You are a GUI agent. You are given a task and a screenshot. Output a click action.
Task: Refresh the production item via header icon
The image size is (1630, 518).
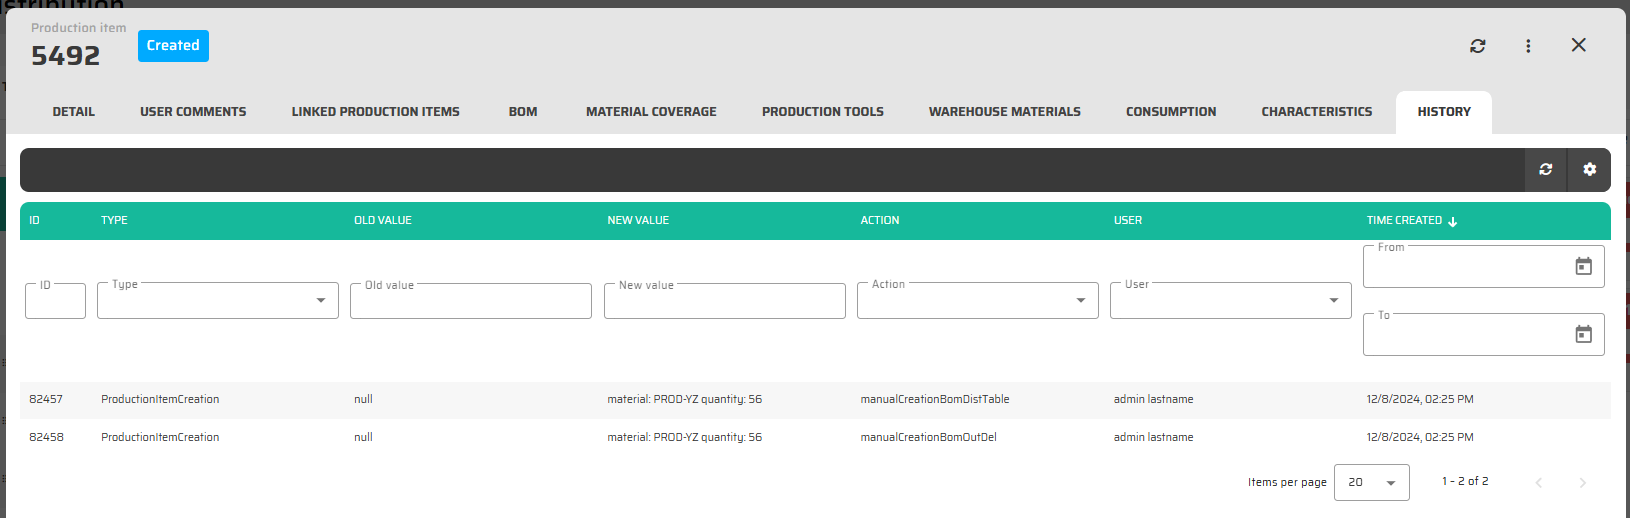point(1477,46)
